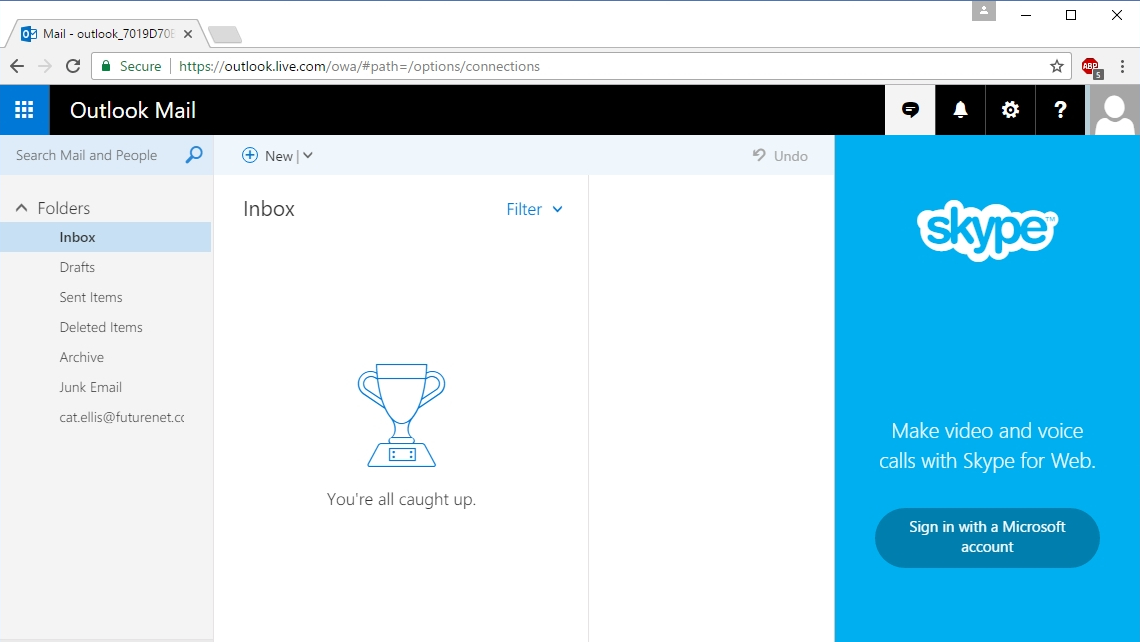
Task: Open the Filter dropdown
Action: tap(534, 209)
